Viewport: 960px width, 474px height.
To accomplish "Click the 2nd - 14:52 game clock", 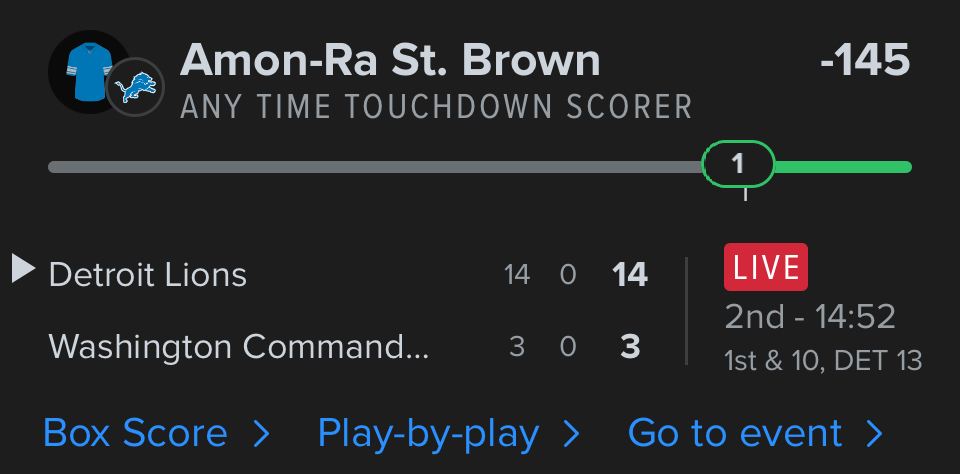I will point(810,317).
